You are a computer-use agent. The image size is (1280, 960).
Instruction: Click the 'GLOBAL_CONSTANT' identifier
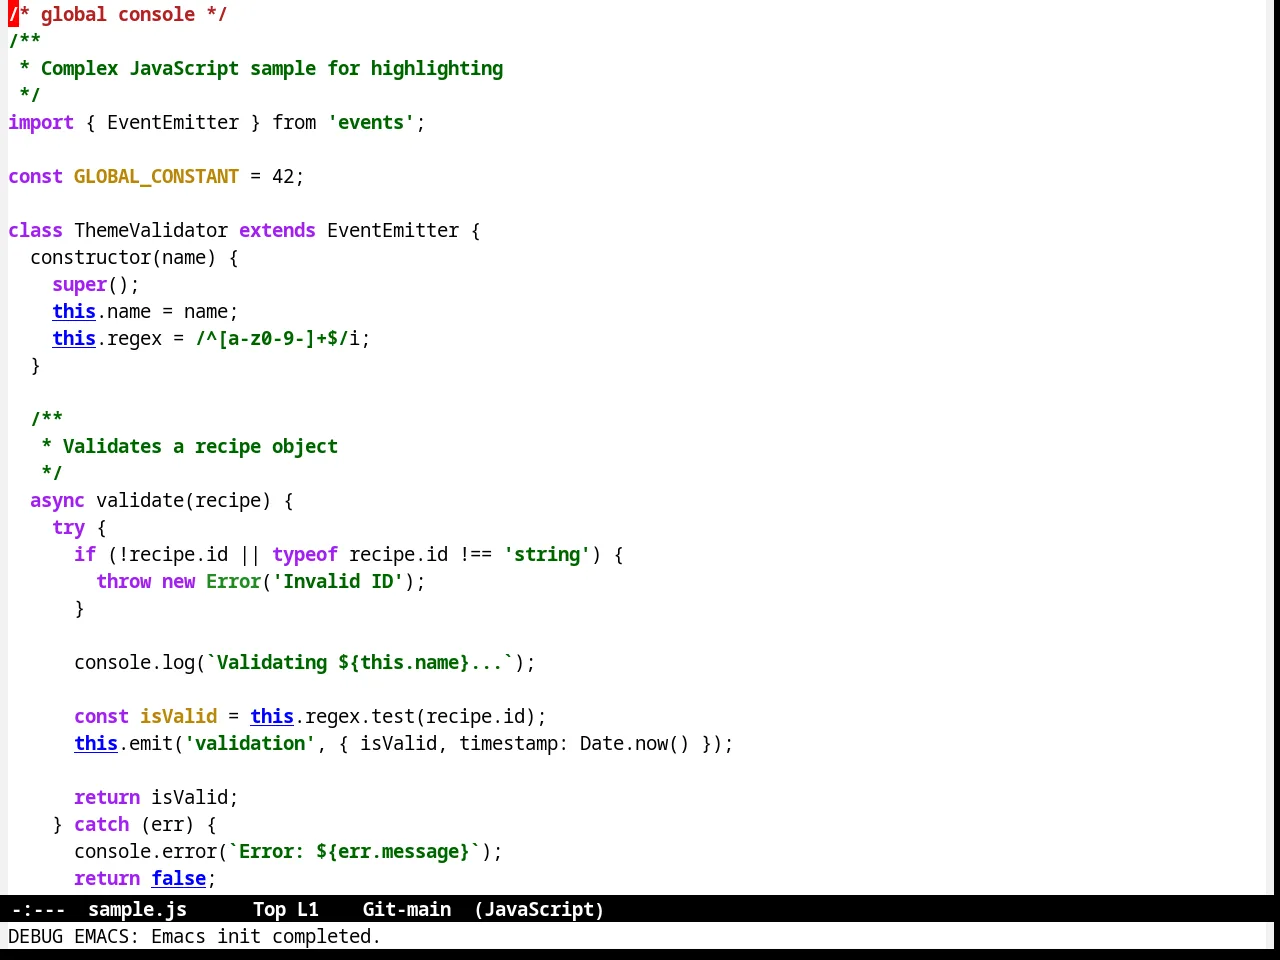click(156, 176)
